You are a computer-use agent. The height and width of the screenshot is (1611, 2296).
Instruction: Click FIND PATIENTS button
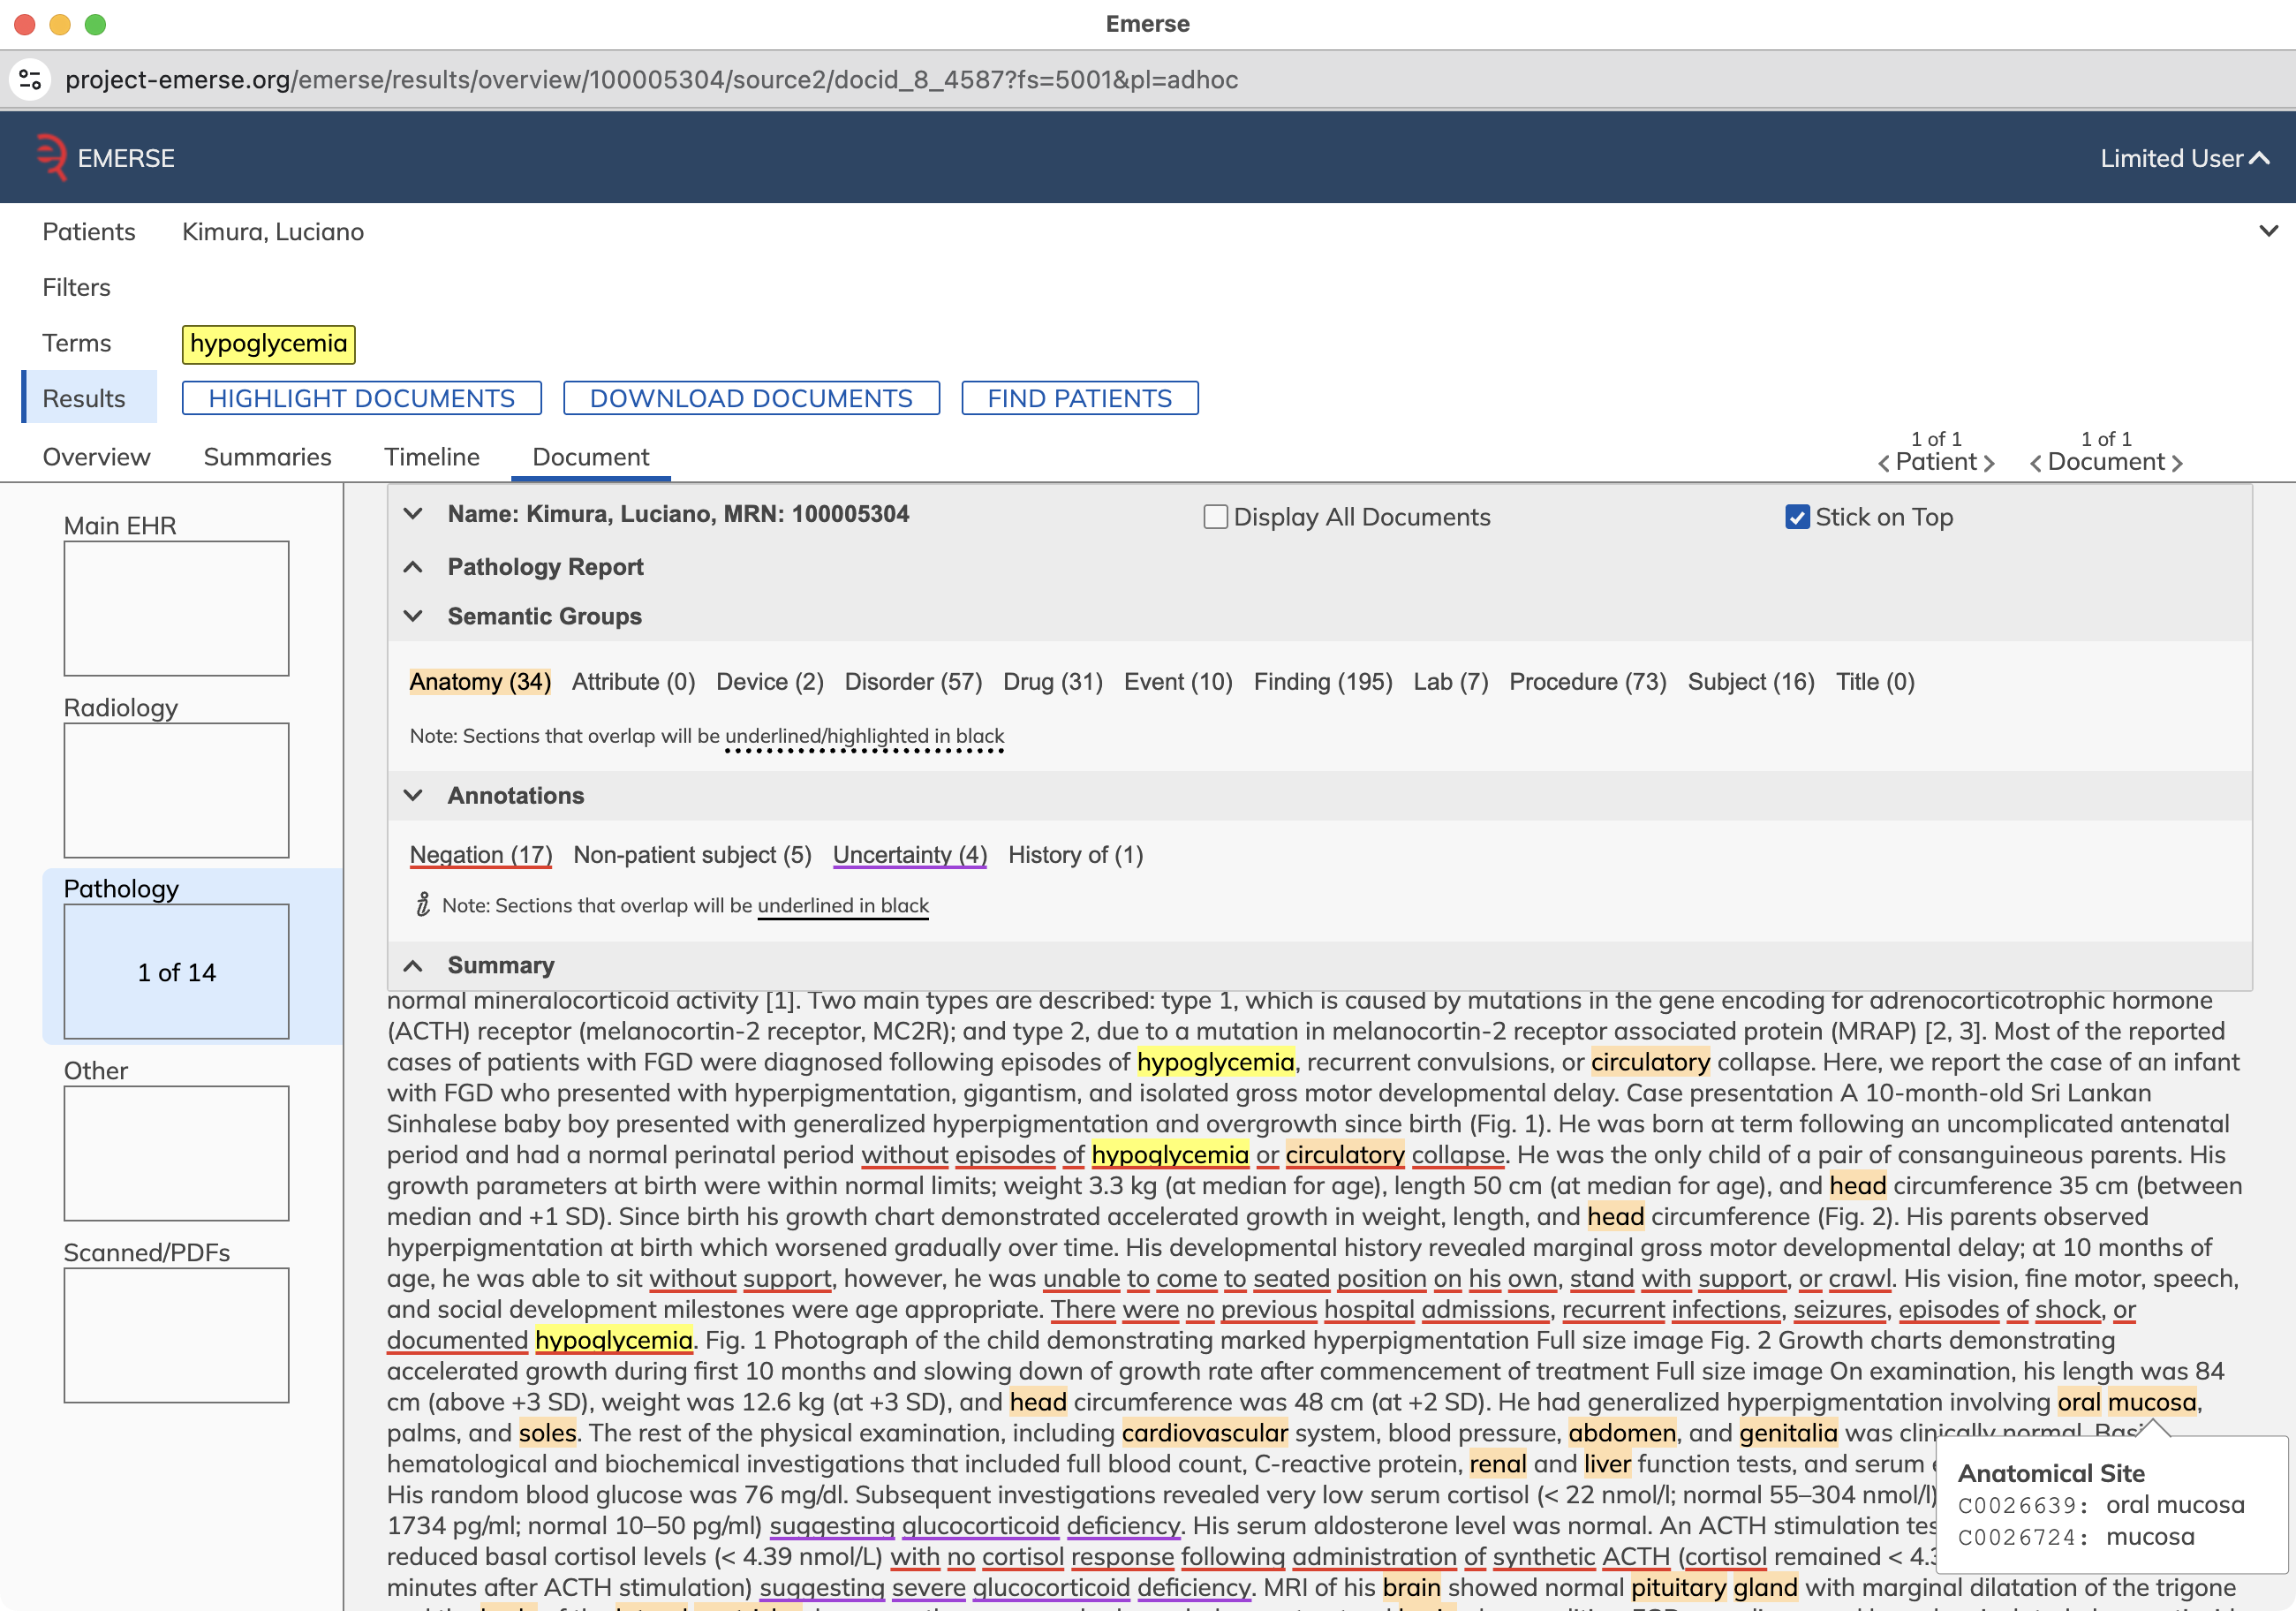click(x=1080, y=398)
